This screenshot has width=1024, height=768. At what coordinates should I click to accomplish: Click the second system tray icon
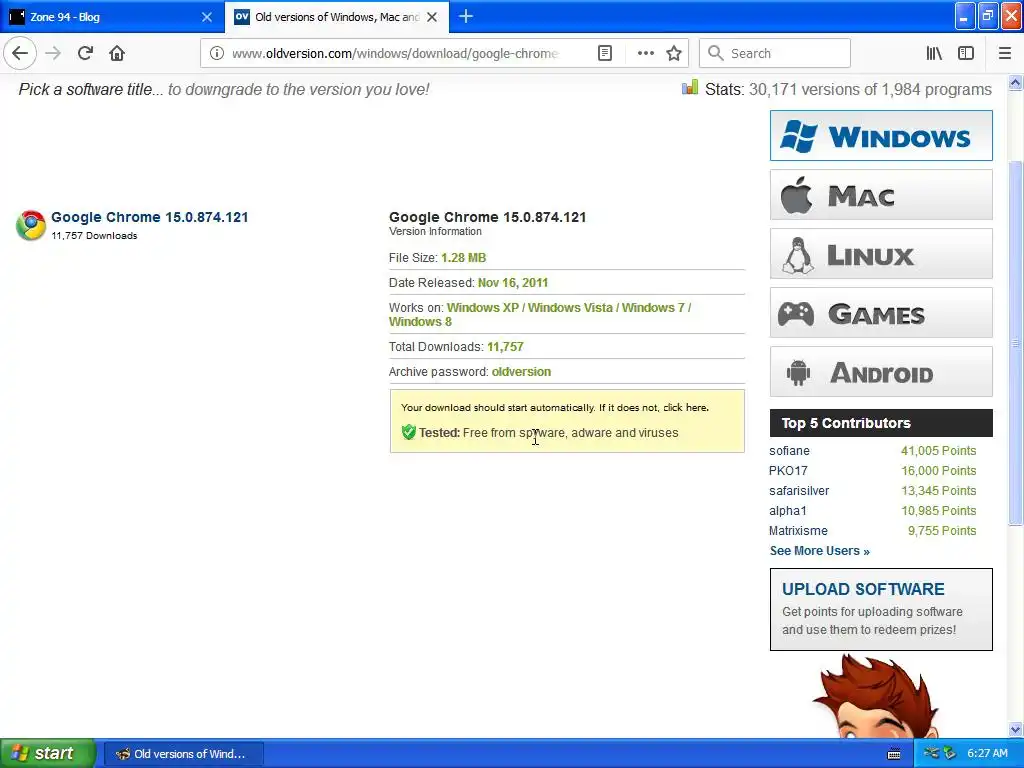point(949,753)
